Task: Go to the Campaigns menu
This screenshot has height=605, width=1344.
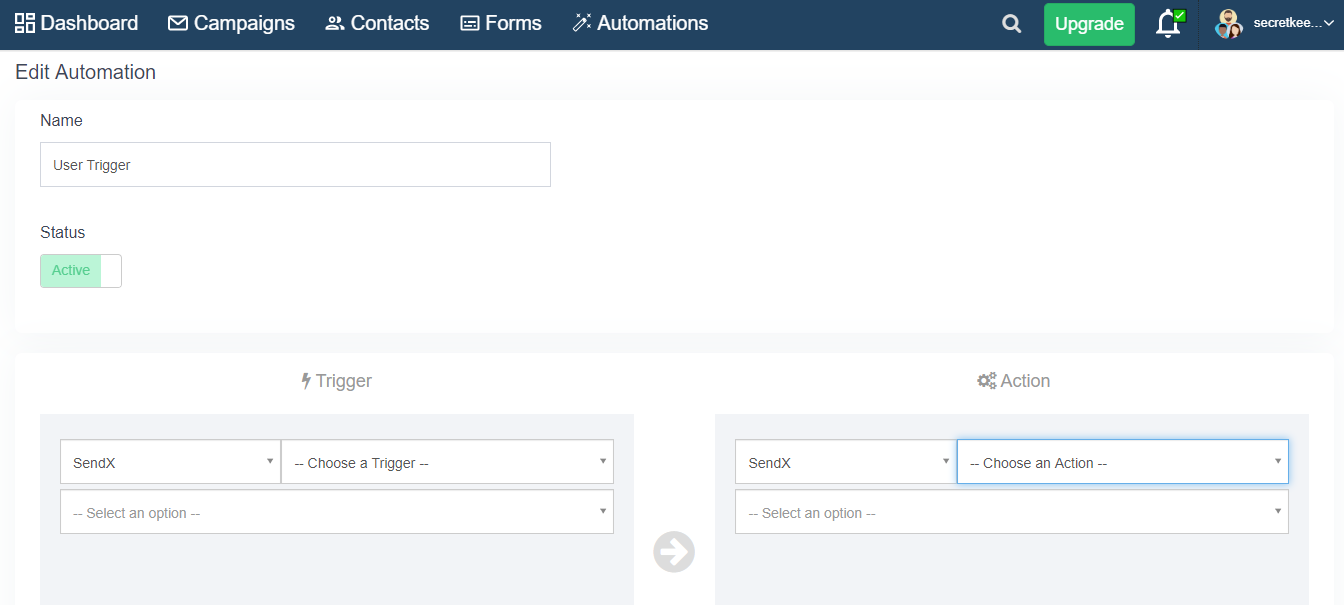Action: coord(244,23)
